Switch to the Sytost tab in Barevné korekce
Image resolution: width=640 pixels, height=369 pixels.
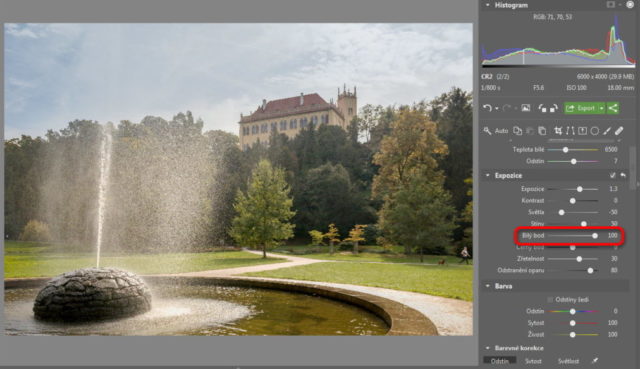[x=533, y=361]
